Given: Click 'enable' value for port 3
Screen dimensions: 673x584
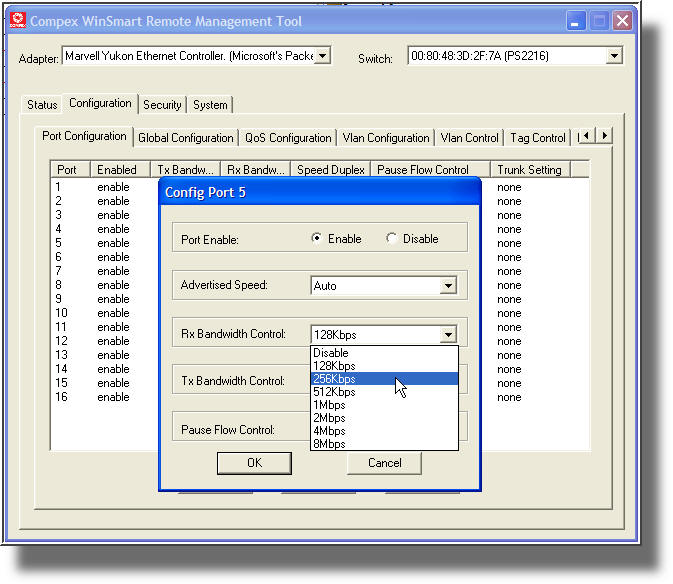Looking at the screenshot, I should pyautogui.click(x=113, y=215).
